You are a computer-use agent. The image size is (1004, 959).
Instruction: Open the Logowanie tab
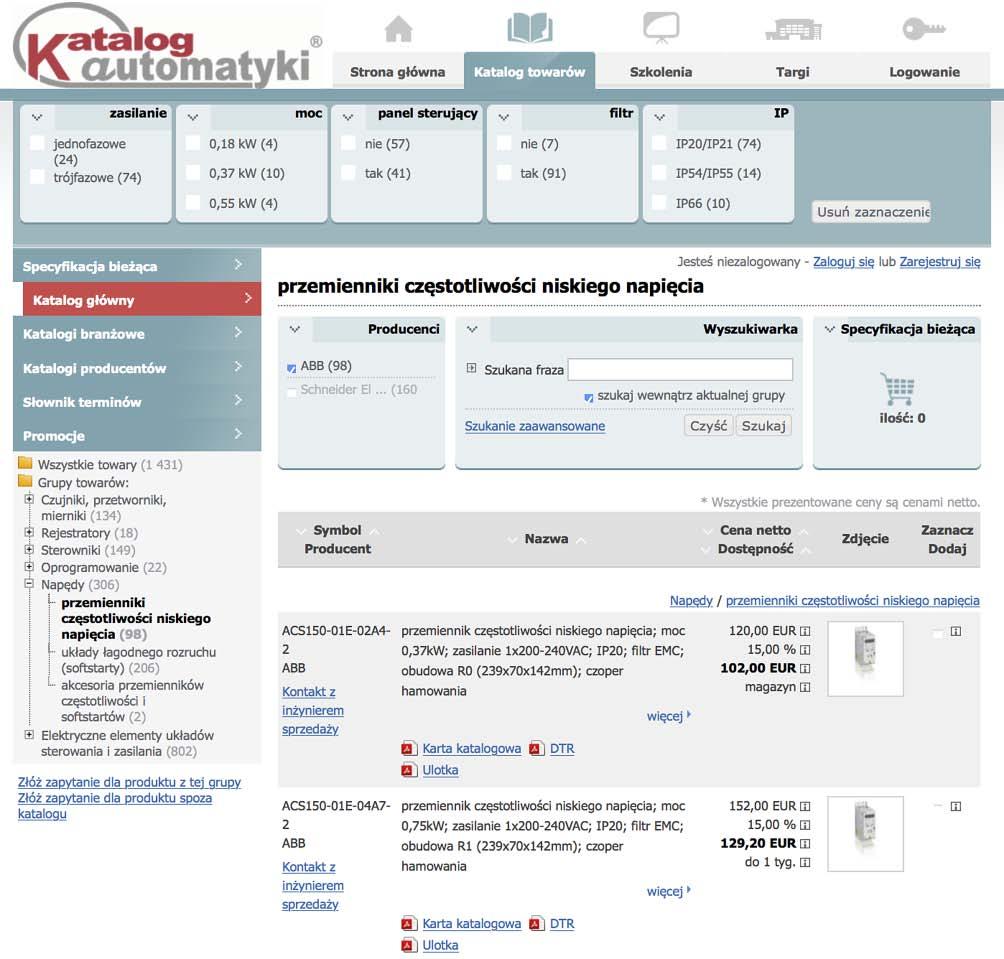[924, 72]
